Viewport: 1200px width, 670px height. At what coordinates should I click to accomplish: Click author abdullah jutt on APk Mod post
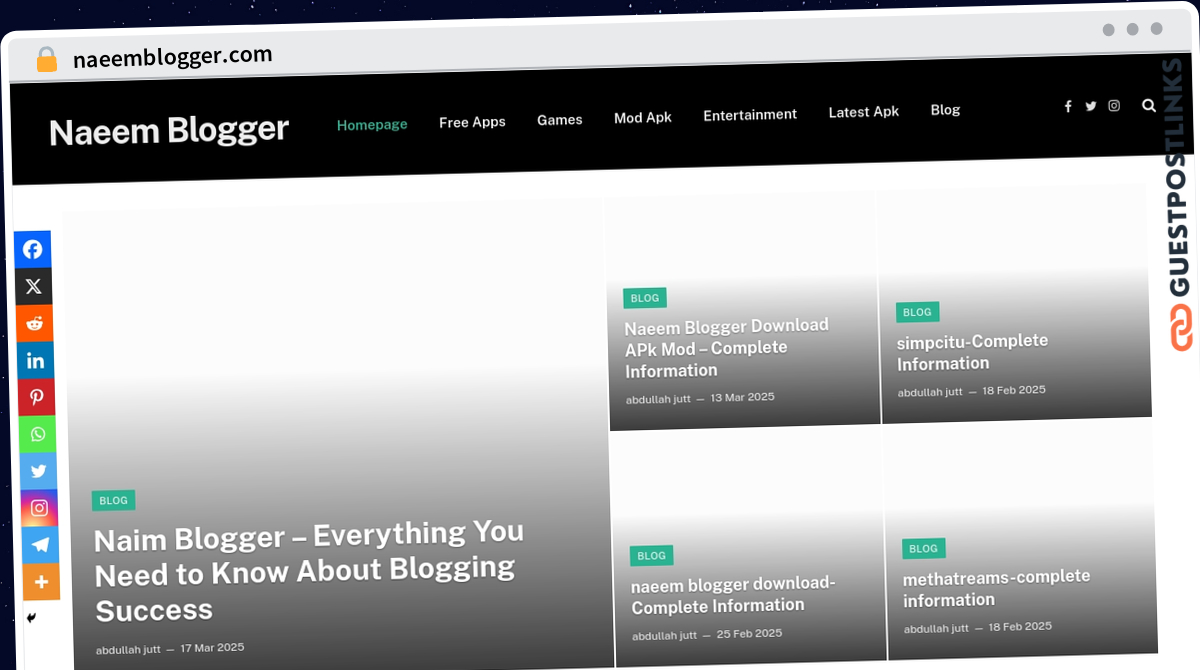point(658,400)
